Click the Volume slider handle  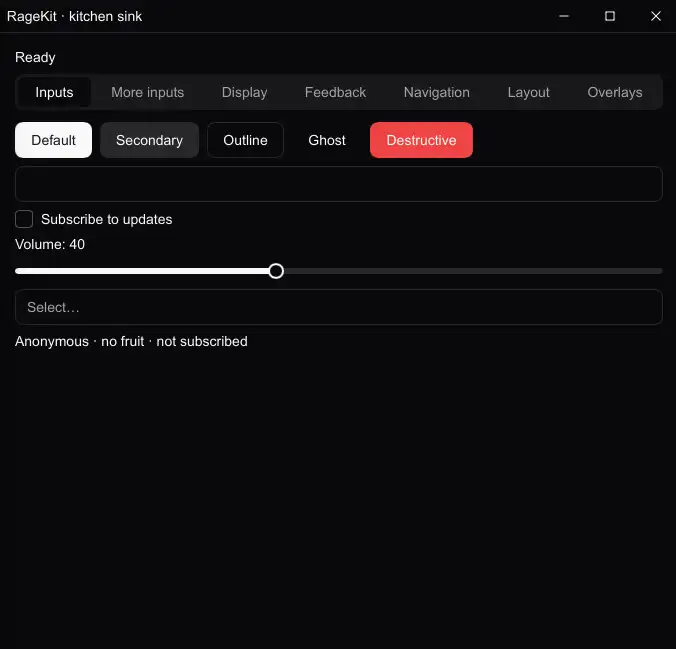tap(276, 271)
